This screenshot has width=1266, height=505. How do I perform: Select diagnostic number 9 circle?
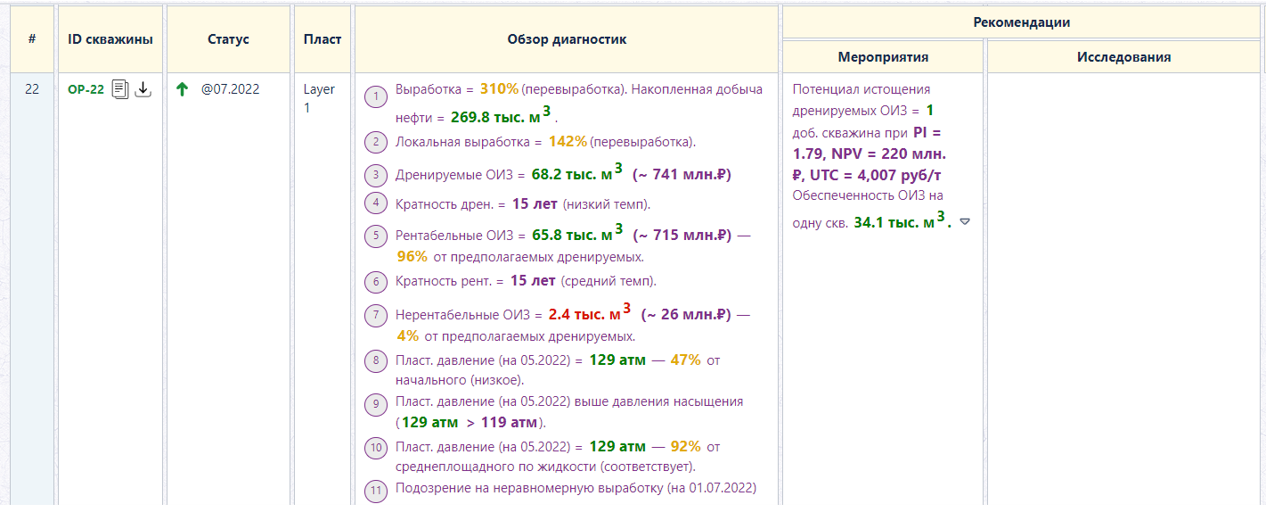pyautogui.click(x=376, y=404)
